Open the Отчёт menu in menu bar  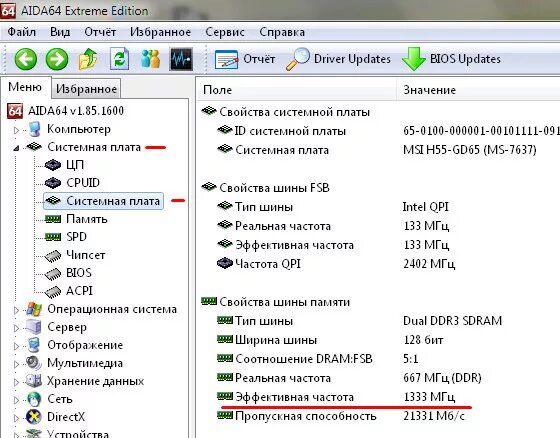click(x=100, y=32)
